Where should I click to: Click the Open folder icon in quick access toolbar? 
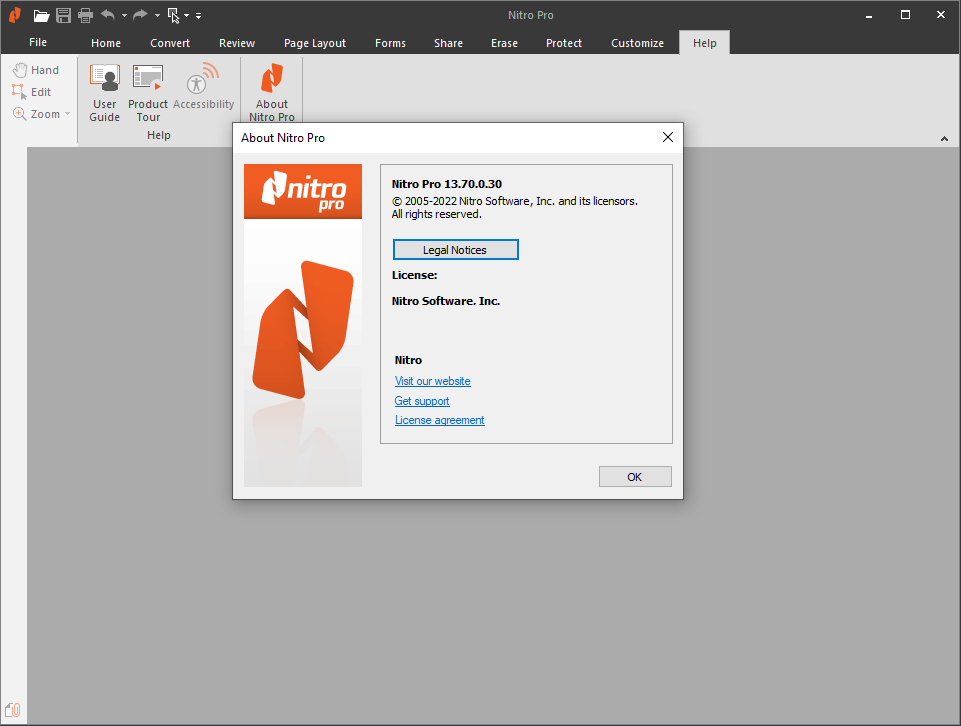[41, 15]
